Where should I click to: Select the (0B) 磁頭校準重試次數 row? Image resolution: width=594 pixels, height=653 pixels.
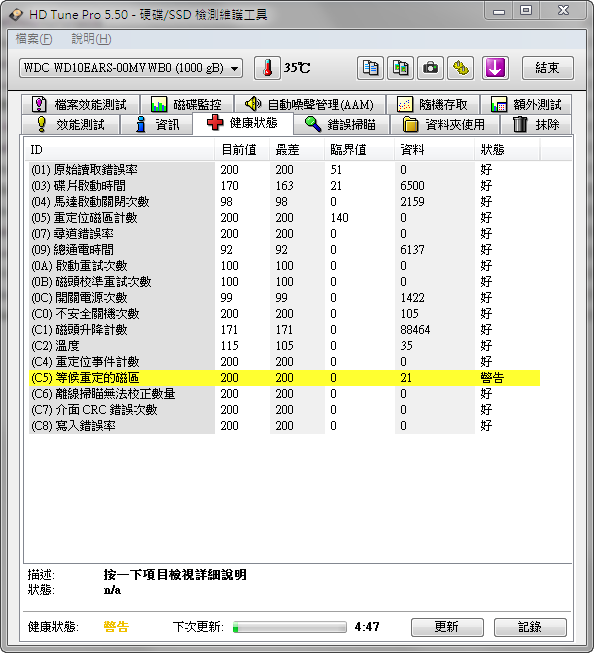click(x=285, y=282)
